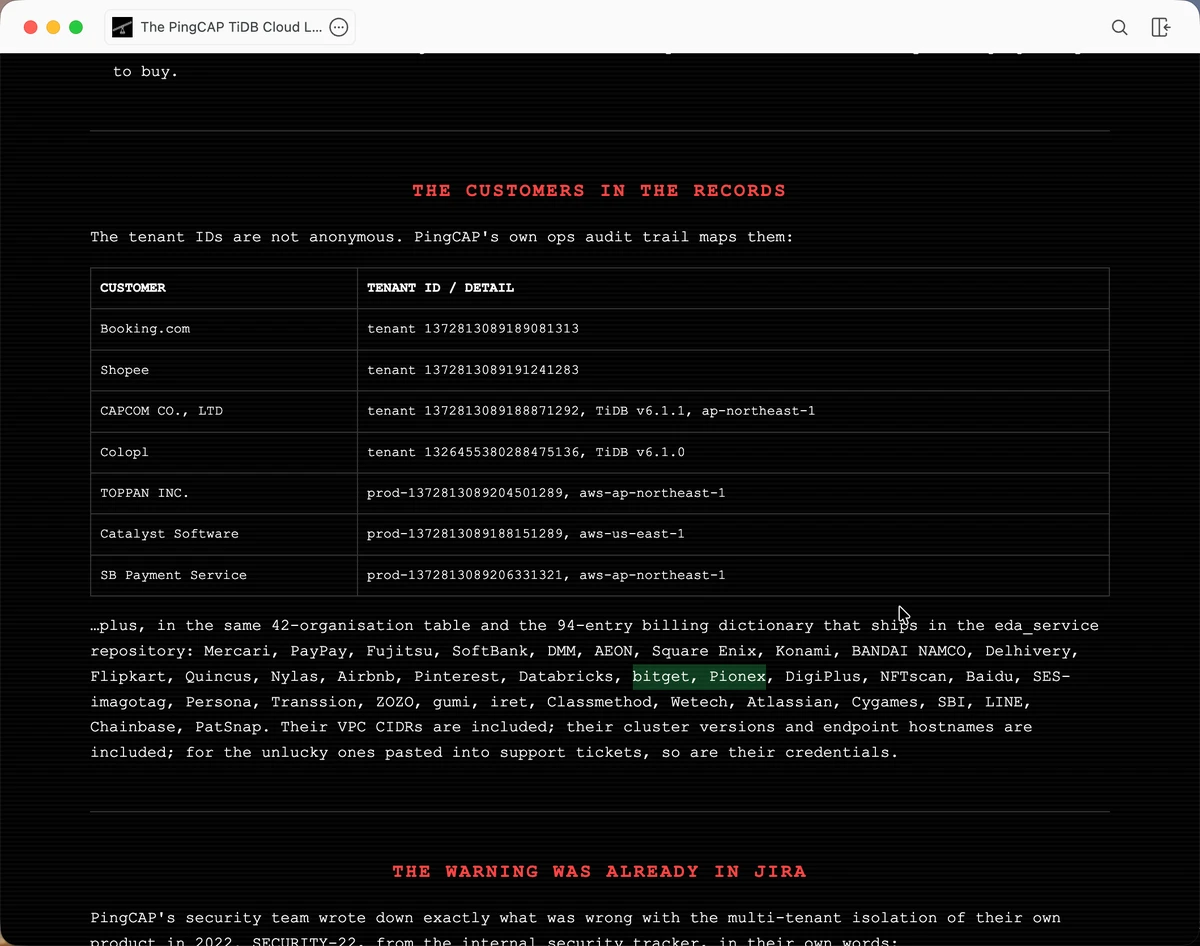Minimize the window with the yellow button

coord(53,27)
